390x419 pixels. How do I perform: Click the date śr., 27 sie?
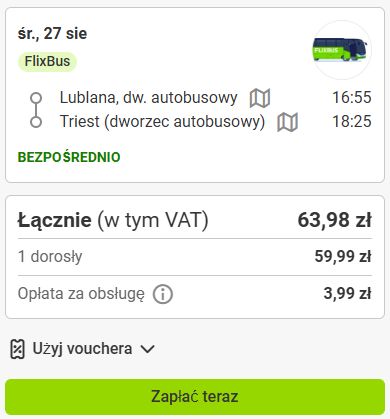pos(52,33)
